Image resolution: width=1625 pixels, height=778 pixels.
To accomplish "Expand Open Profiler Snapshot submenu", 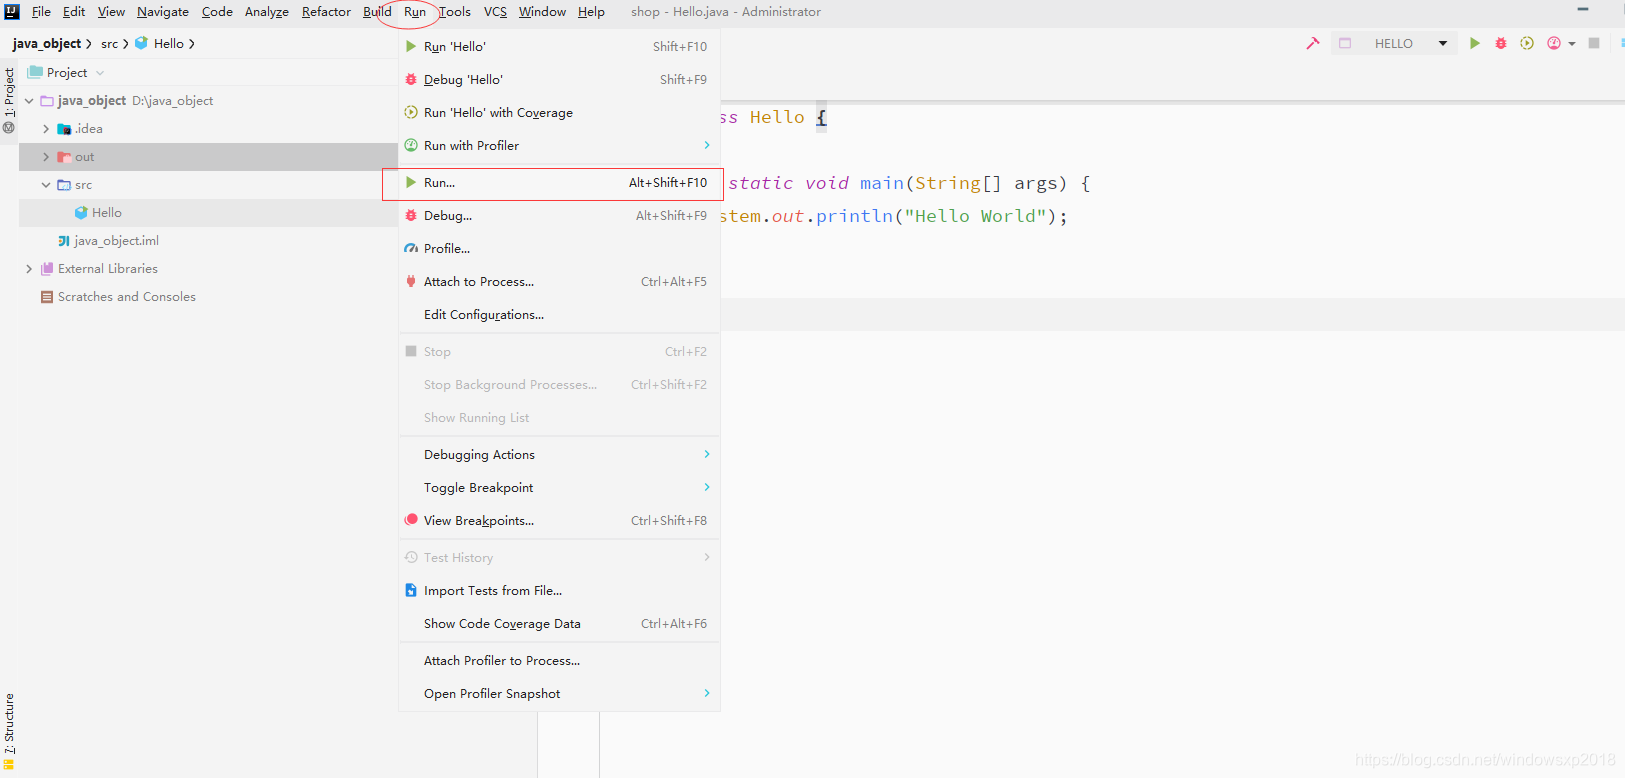I will click(x=559, y=694).
